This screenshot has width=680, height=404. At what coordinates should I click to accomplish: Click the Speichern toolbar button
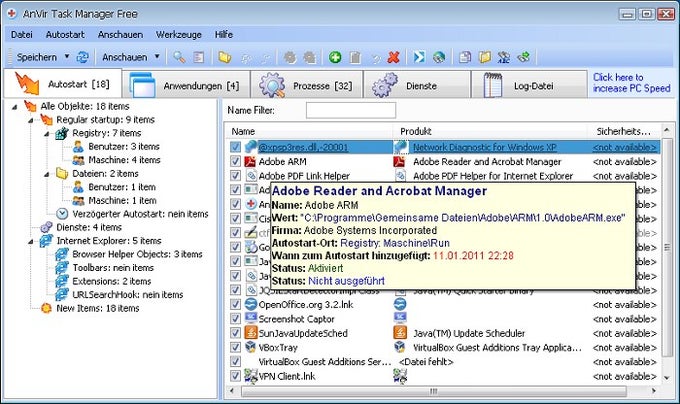point(37,57)
